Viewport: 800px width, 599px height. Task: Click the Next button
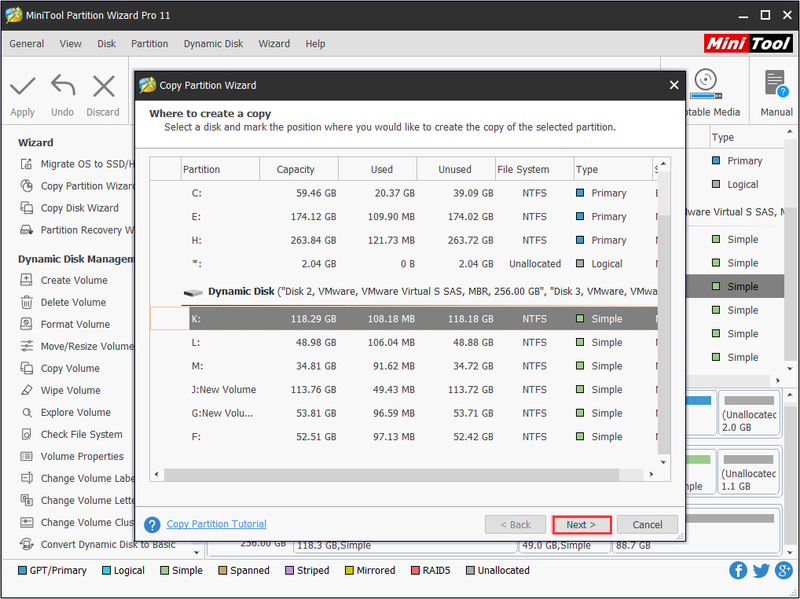[x=581, y=525]
